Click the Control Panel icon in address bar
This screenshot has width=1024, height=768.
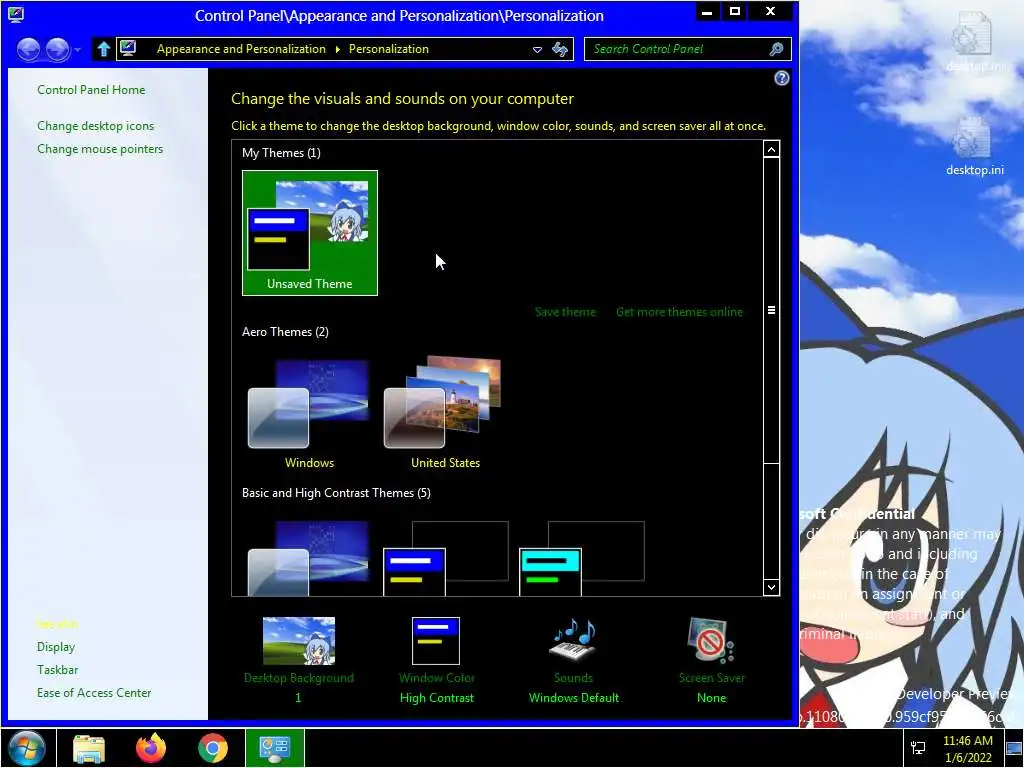[x=129, y=49]
